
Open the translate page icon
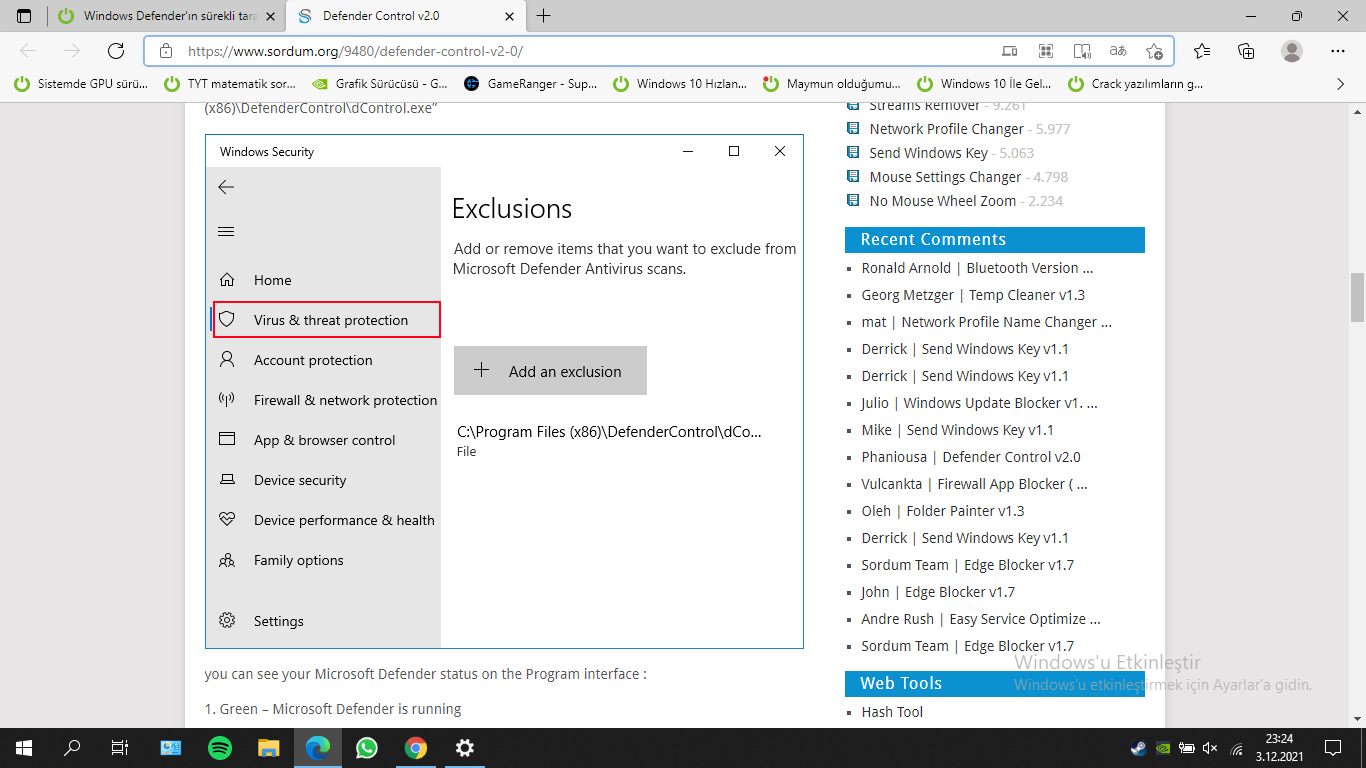point(1118,51)
